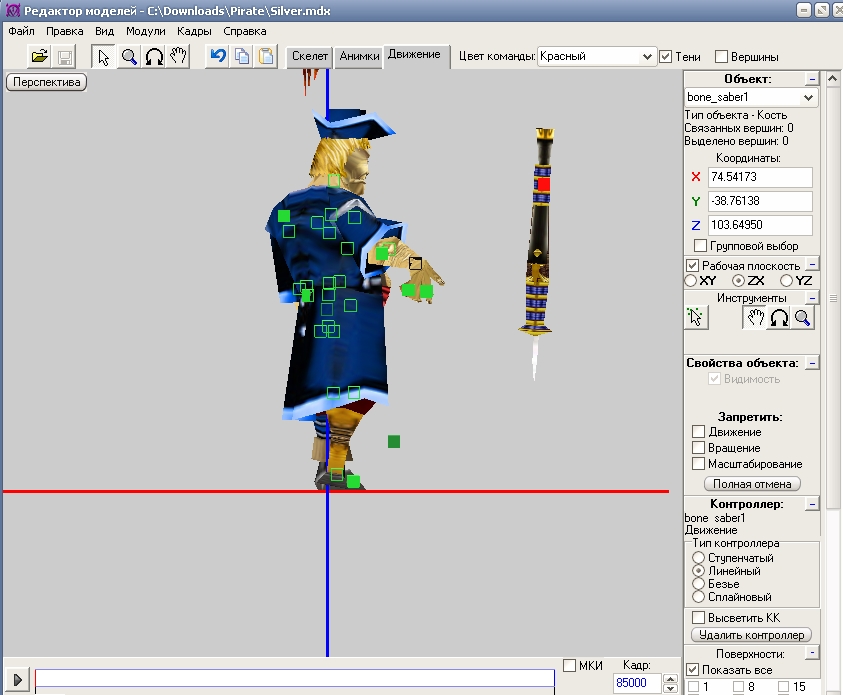
Task: Open the Модули menu
Action: click(x=145, y=31)
